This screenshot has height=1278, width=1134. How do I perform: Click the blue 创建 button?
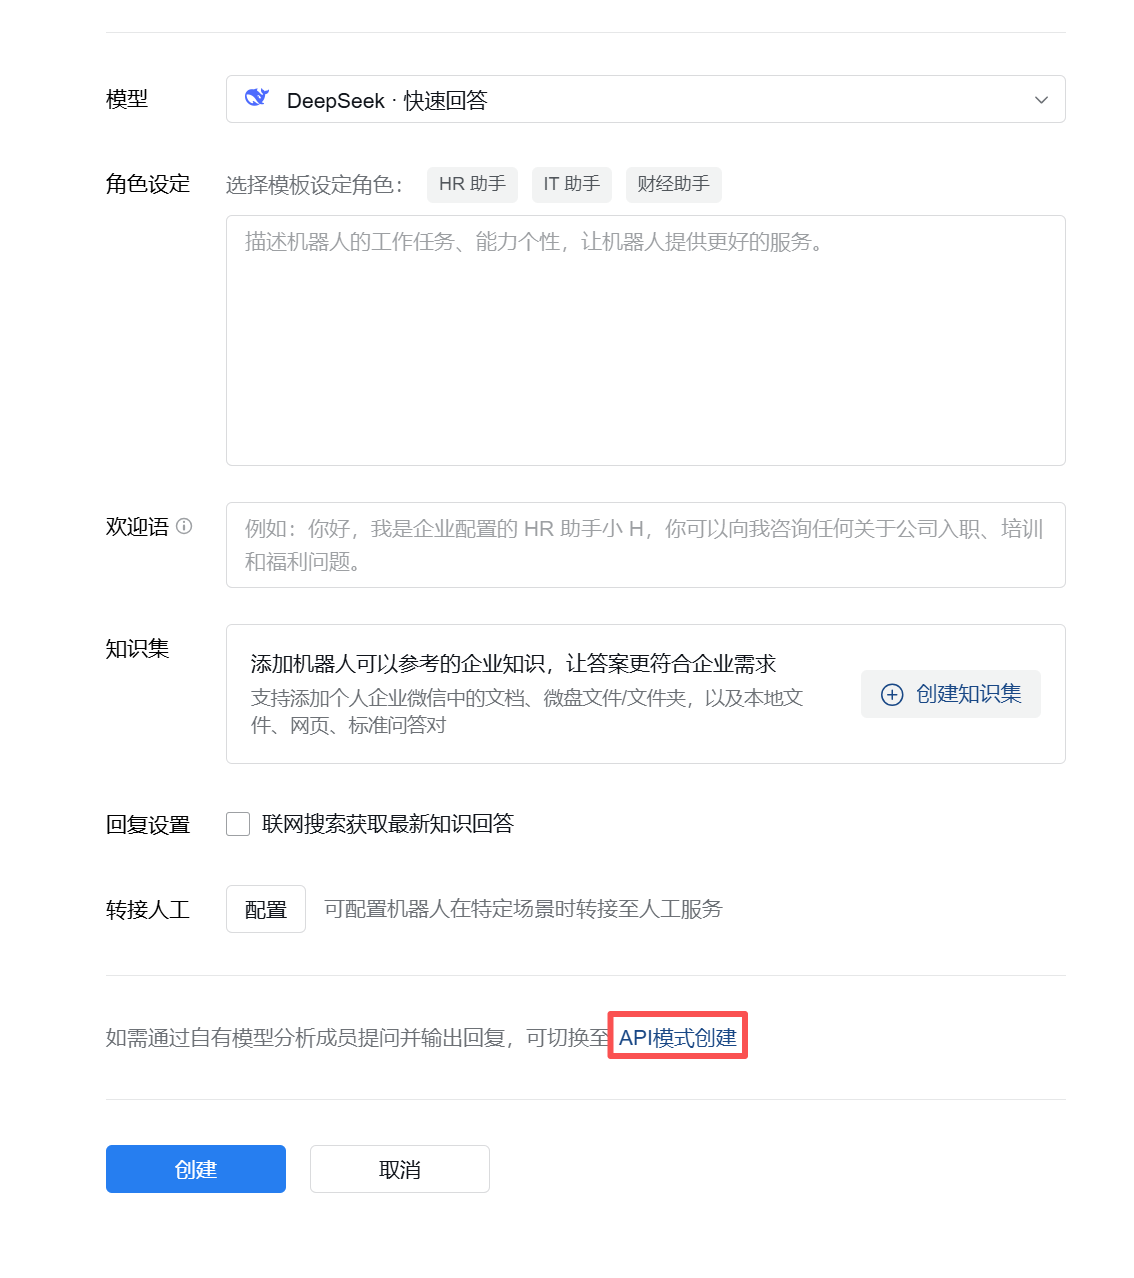[x=196, y=1169]
